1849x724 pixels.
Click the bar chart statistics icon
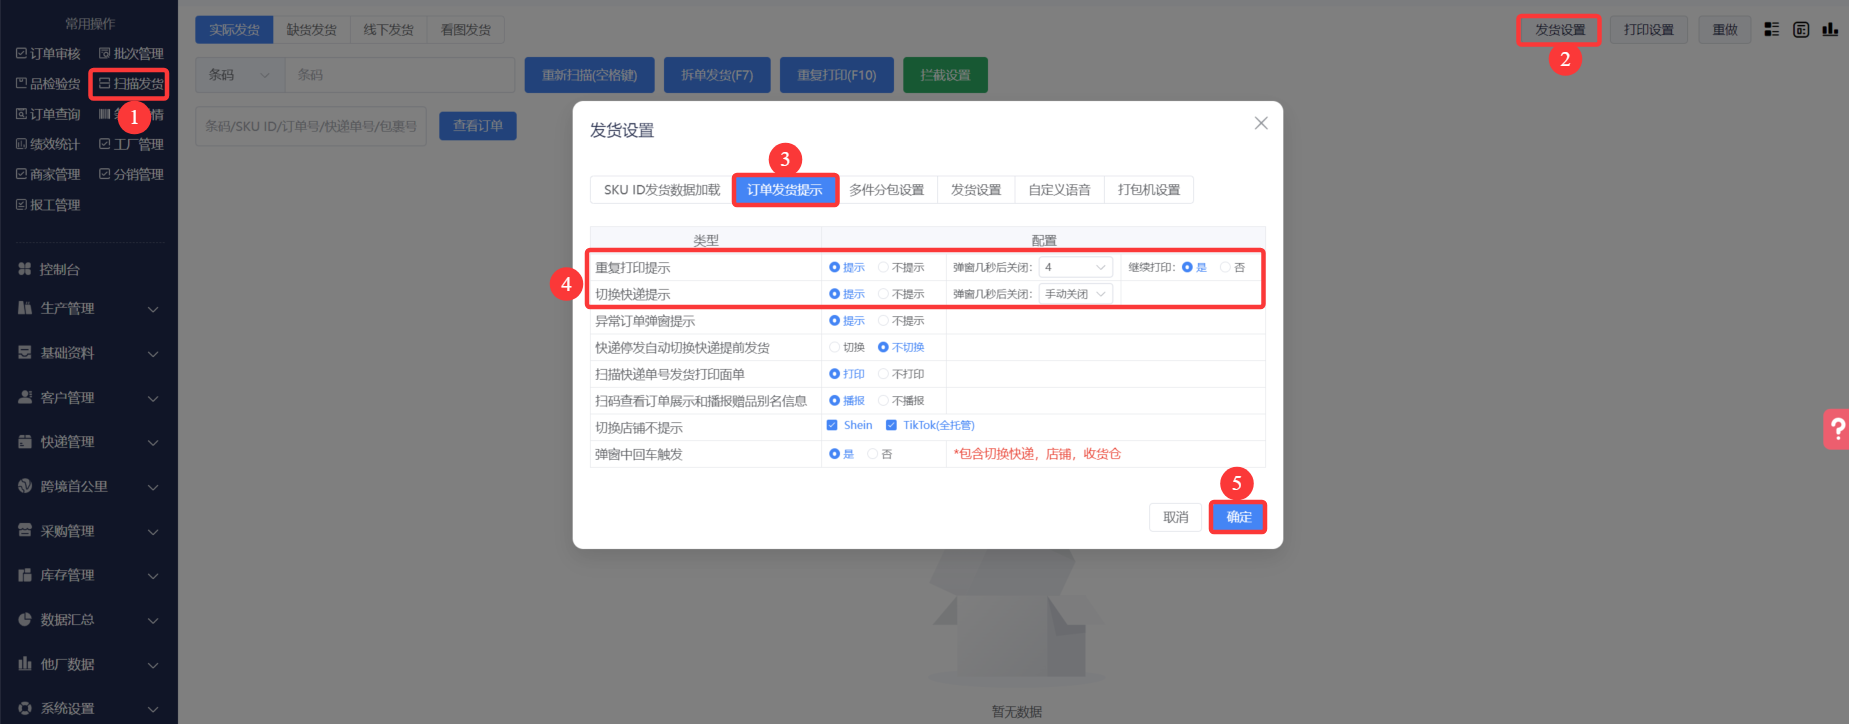coord(1830,30)
